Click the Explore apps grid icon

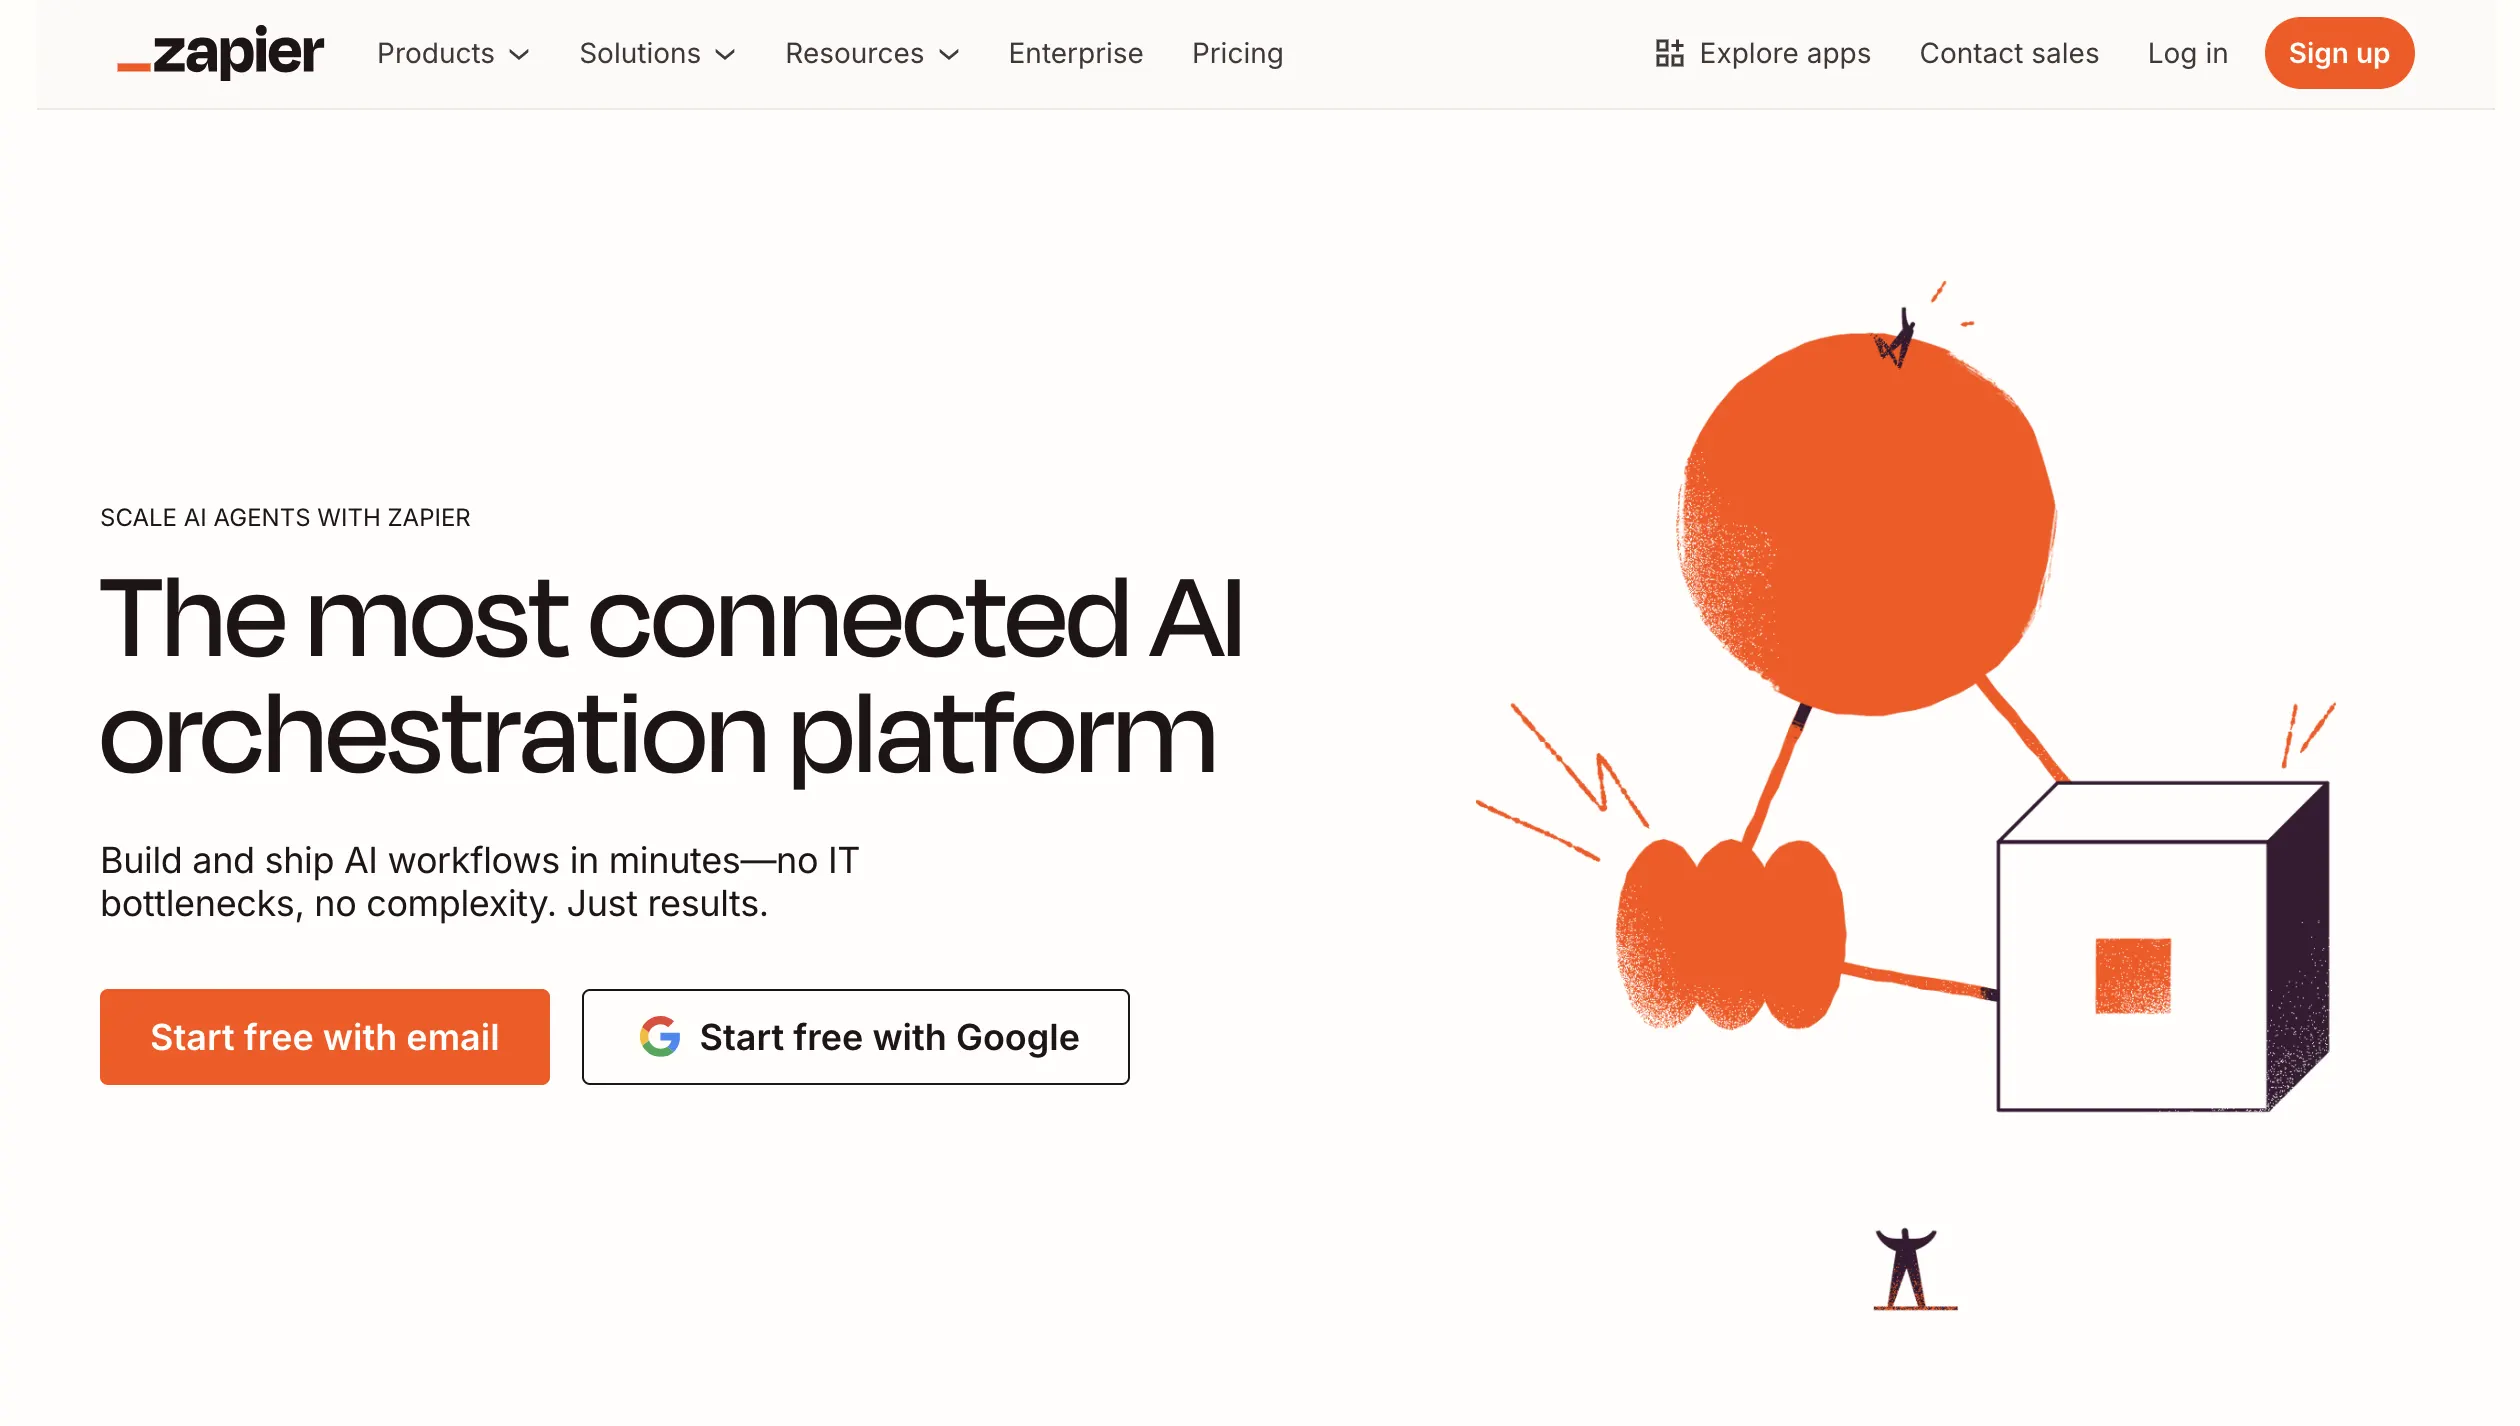[1670, 53]
